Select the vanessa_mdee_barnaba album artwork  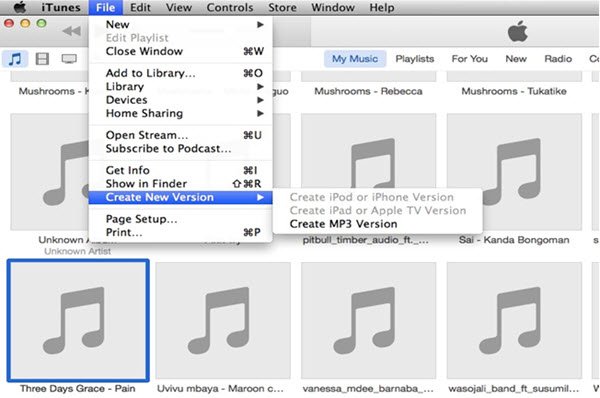pyautogui.click(x=368, y=321)
